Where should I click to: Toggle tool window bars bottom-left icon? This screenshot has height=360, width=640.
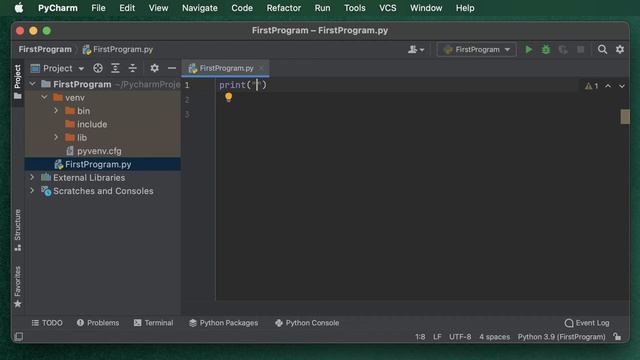click(x=18, y=337)
